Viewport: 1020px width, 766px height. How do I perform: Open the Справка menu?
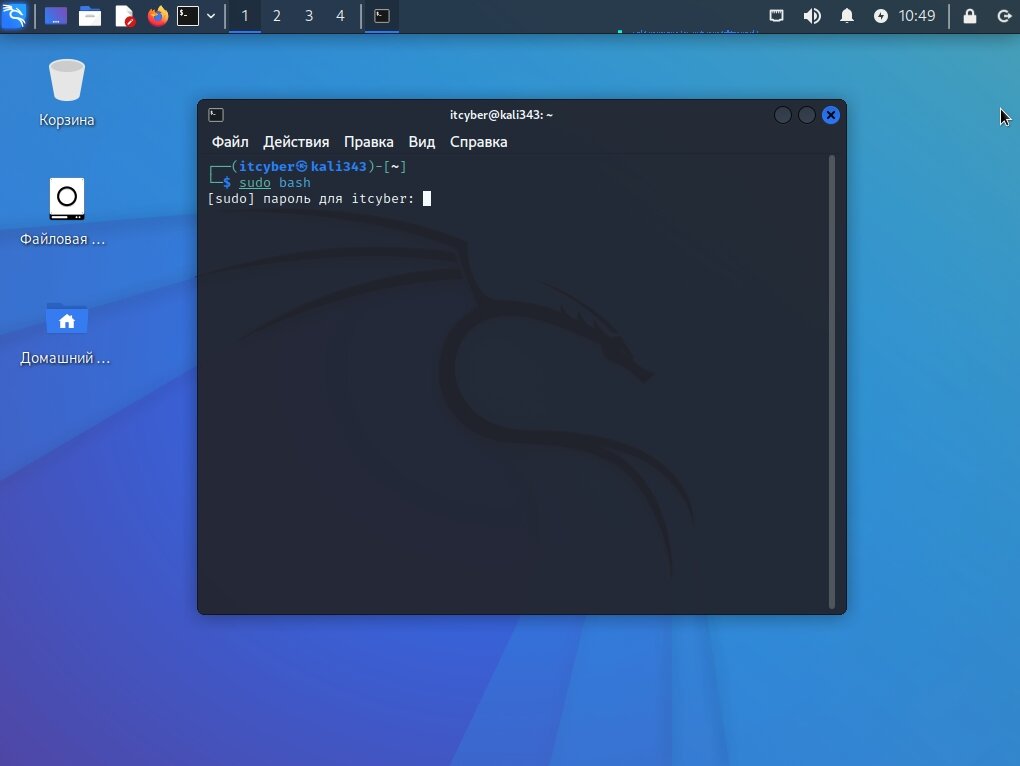[479, 142]
